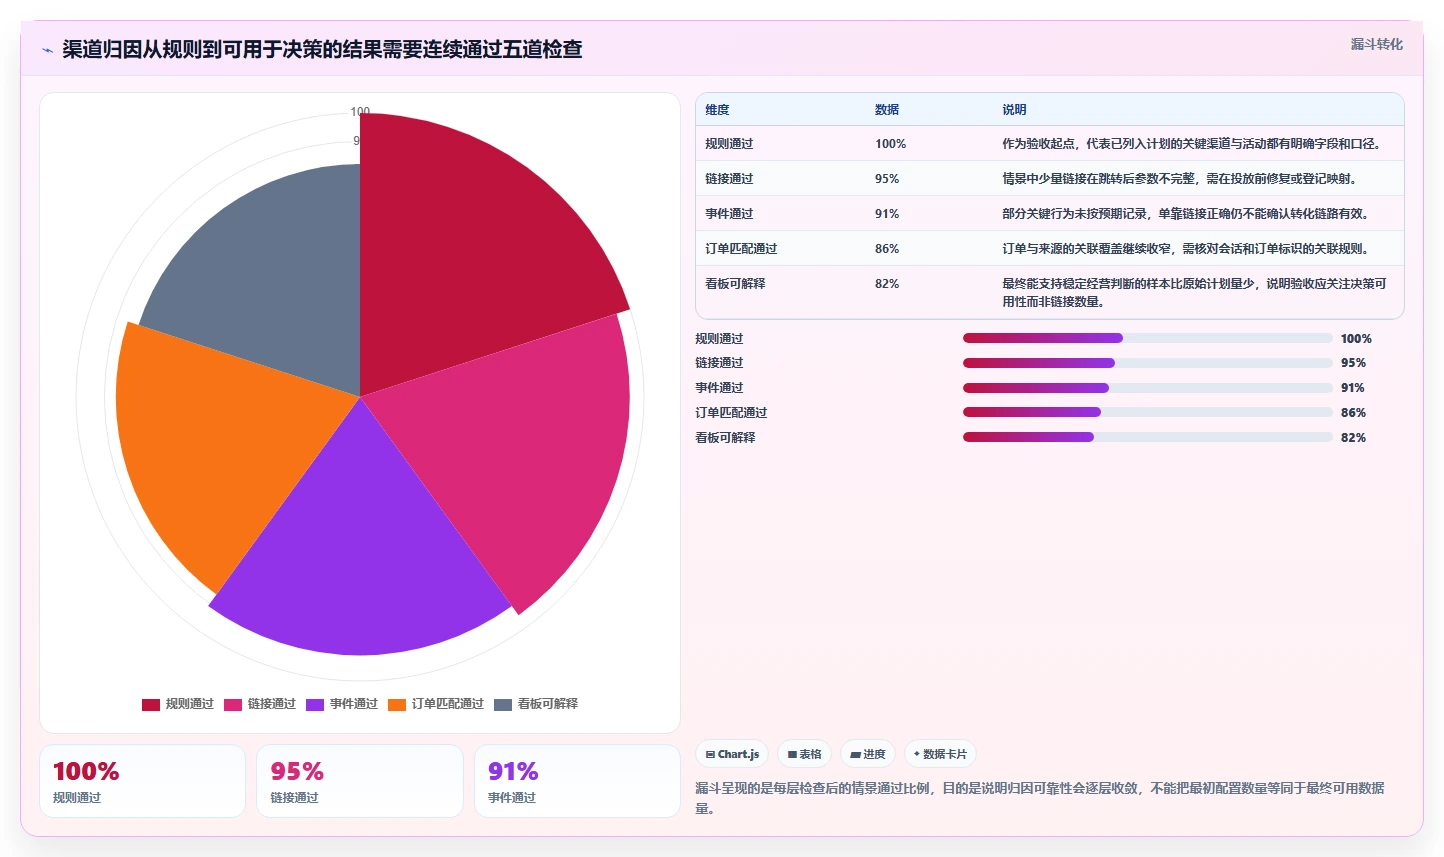
Task: Select the 进度 chip
Action: click(x=868, y=754)
